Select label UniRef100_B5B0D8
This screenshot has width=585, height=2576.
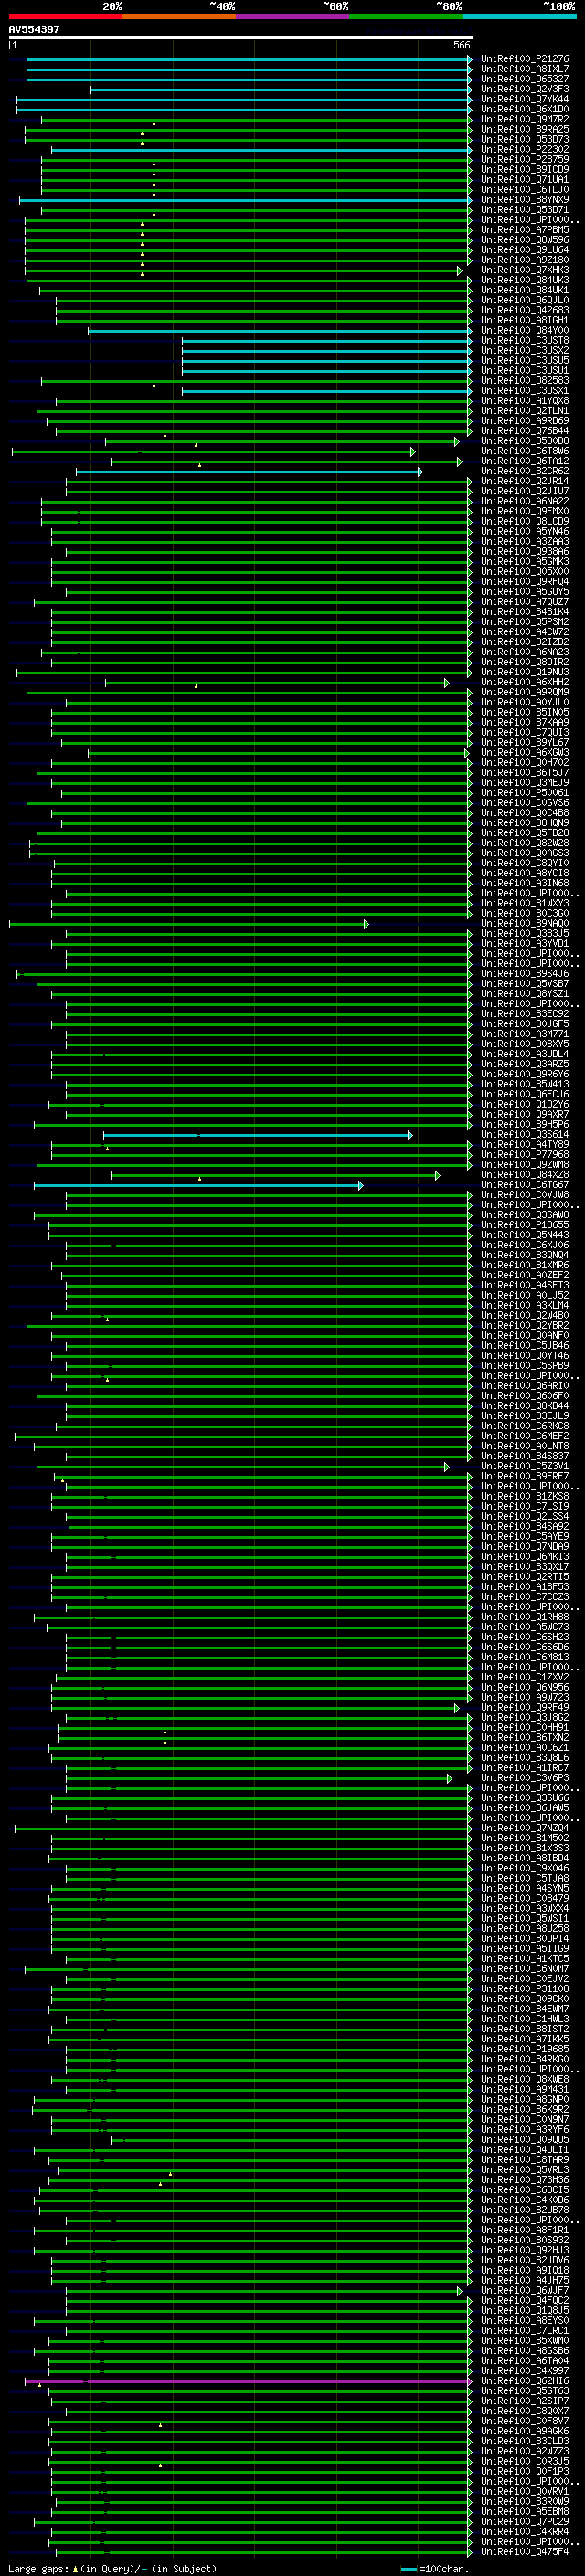[x=525, y=441]
